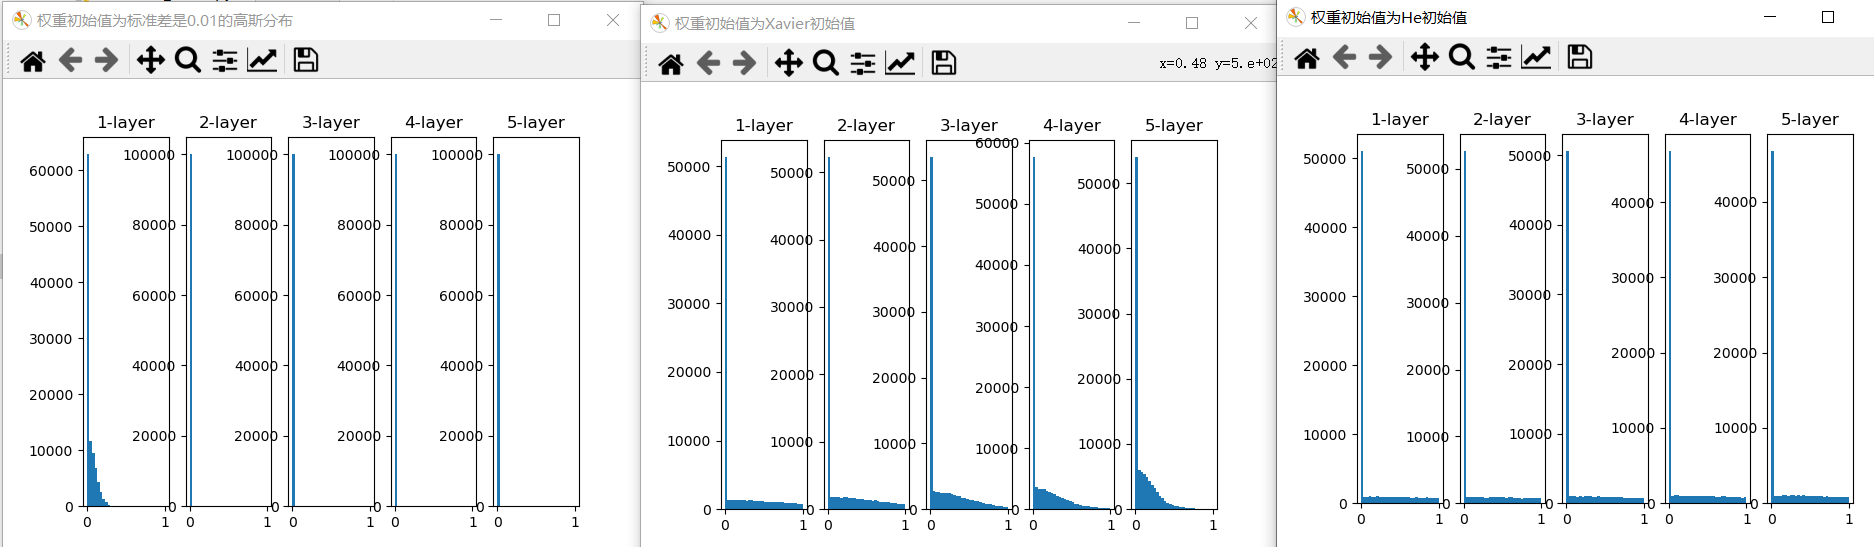
Task: Open Configure subplots in He window
Action: coord(1499,58)
